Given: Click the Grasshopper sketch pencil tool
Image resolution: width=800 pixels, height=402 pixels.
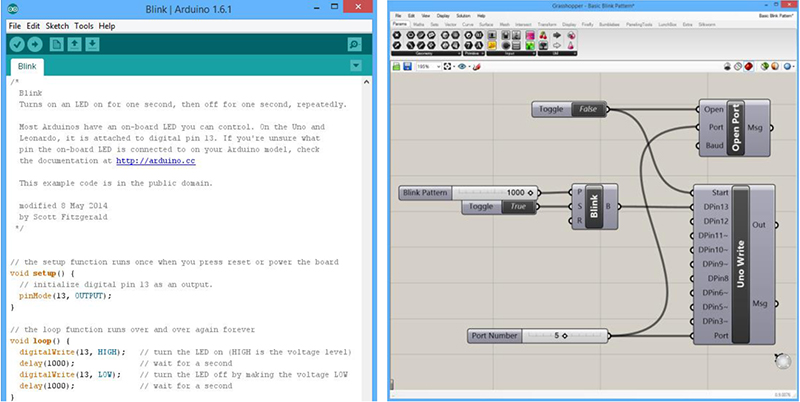Looking at the screenshot, I should coord(477,66).
